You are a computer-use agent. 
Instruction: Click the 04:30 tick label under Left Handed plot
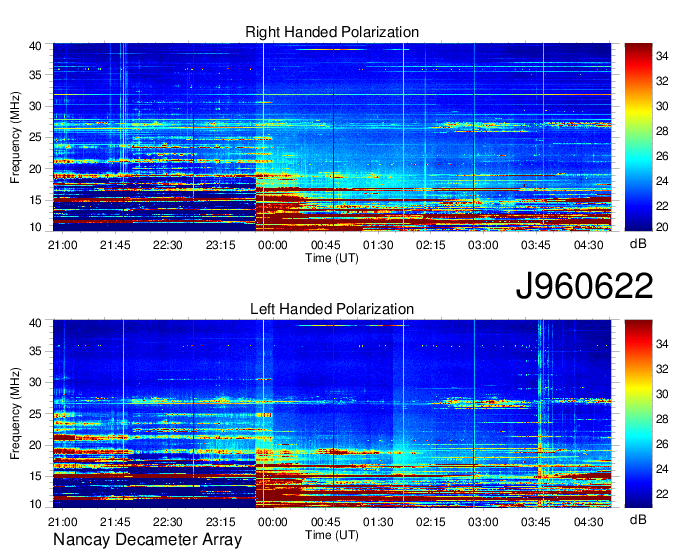(588, 522)
